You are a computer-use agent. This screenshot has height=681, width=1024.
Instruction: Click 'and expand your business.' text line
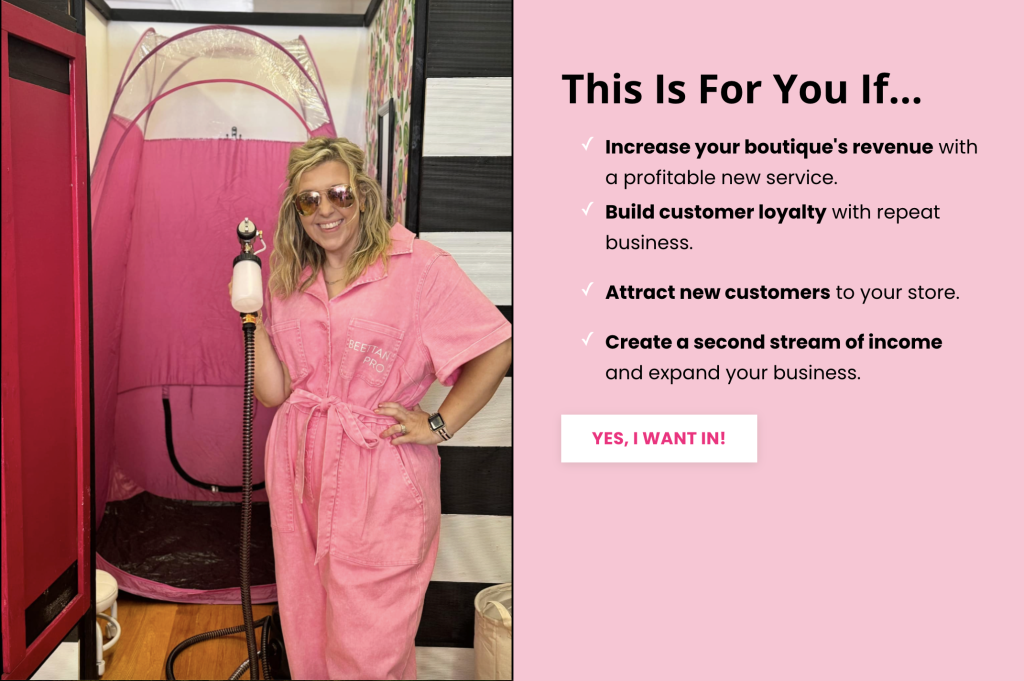tap(733, 373)
